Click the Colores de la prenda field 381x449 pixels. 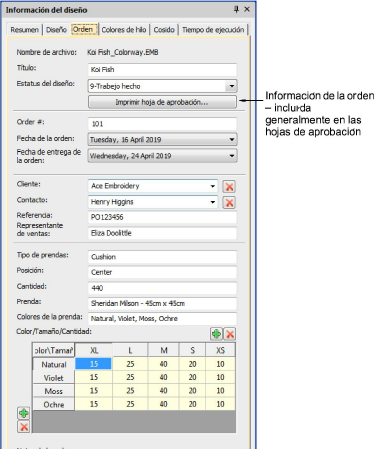point(162,319)
